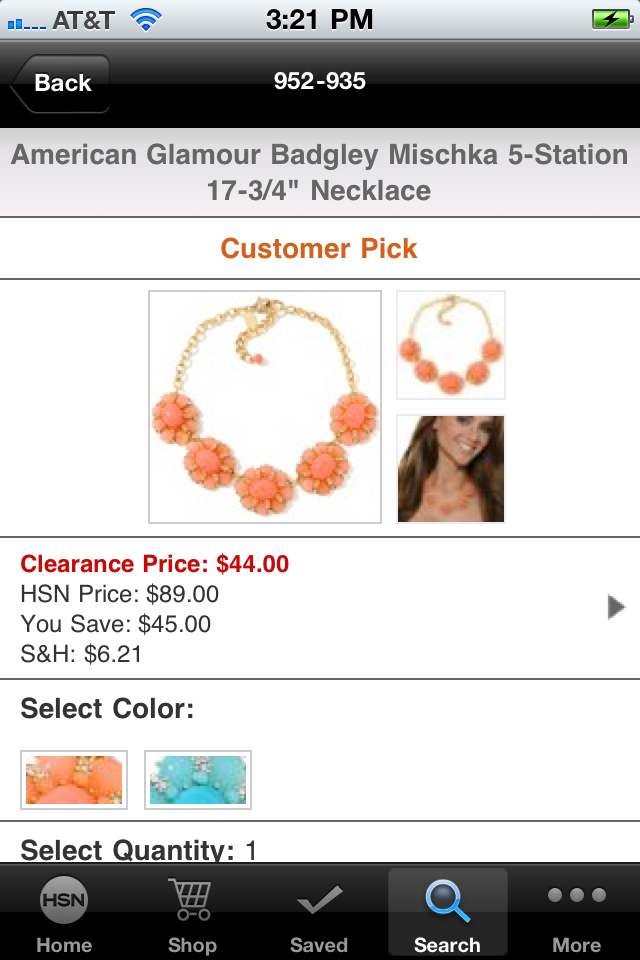Choose the turquoise blue color swatch
This screenshot has width=640, height=960.
198,780
